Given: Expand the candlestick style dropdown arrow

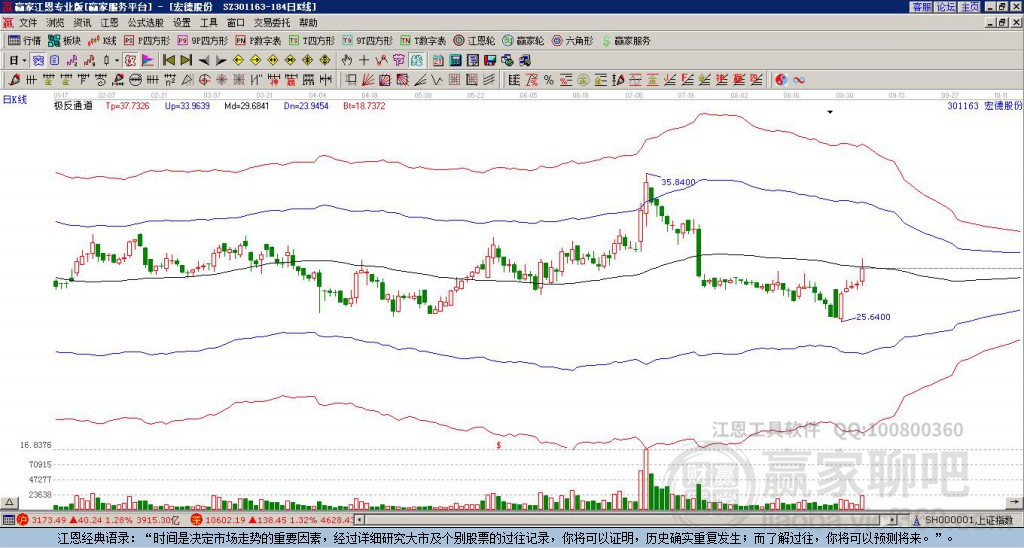Looking at the screenshot, I should (x=116, y=60).
